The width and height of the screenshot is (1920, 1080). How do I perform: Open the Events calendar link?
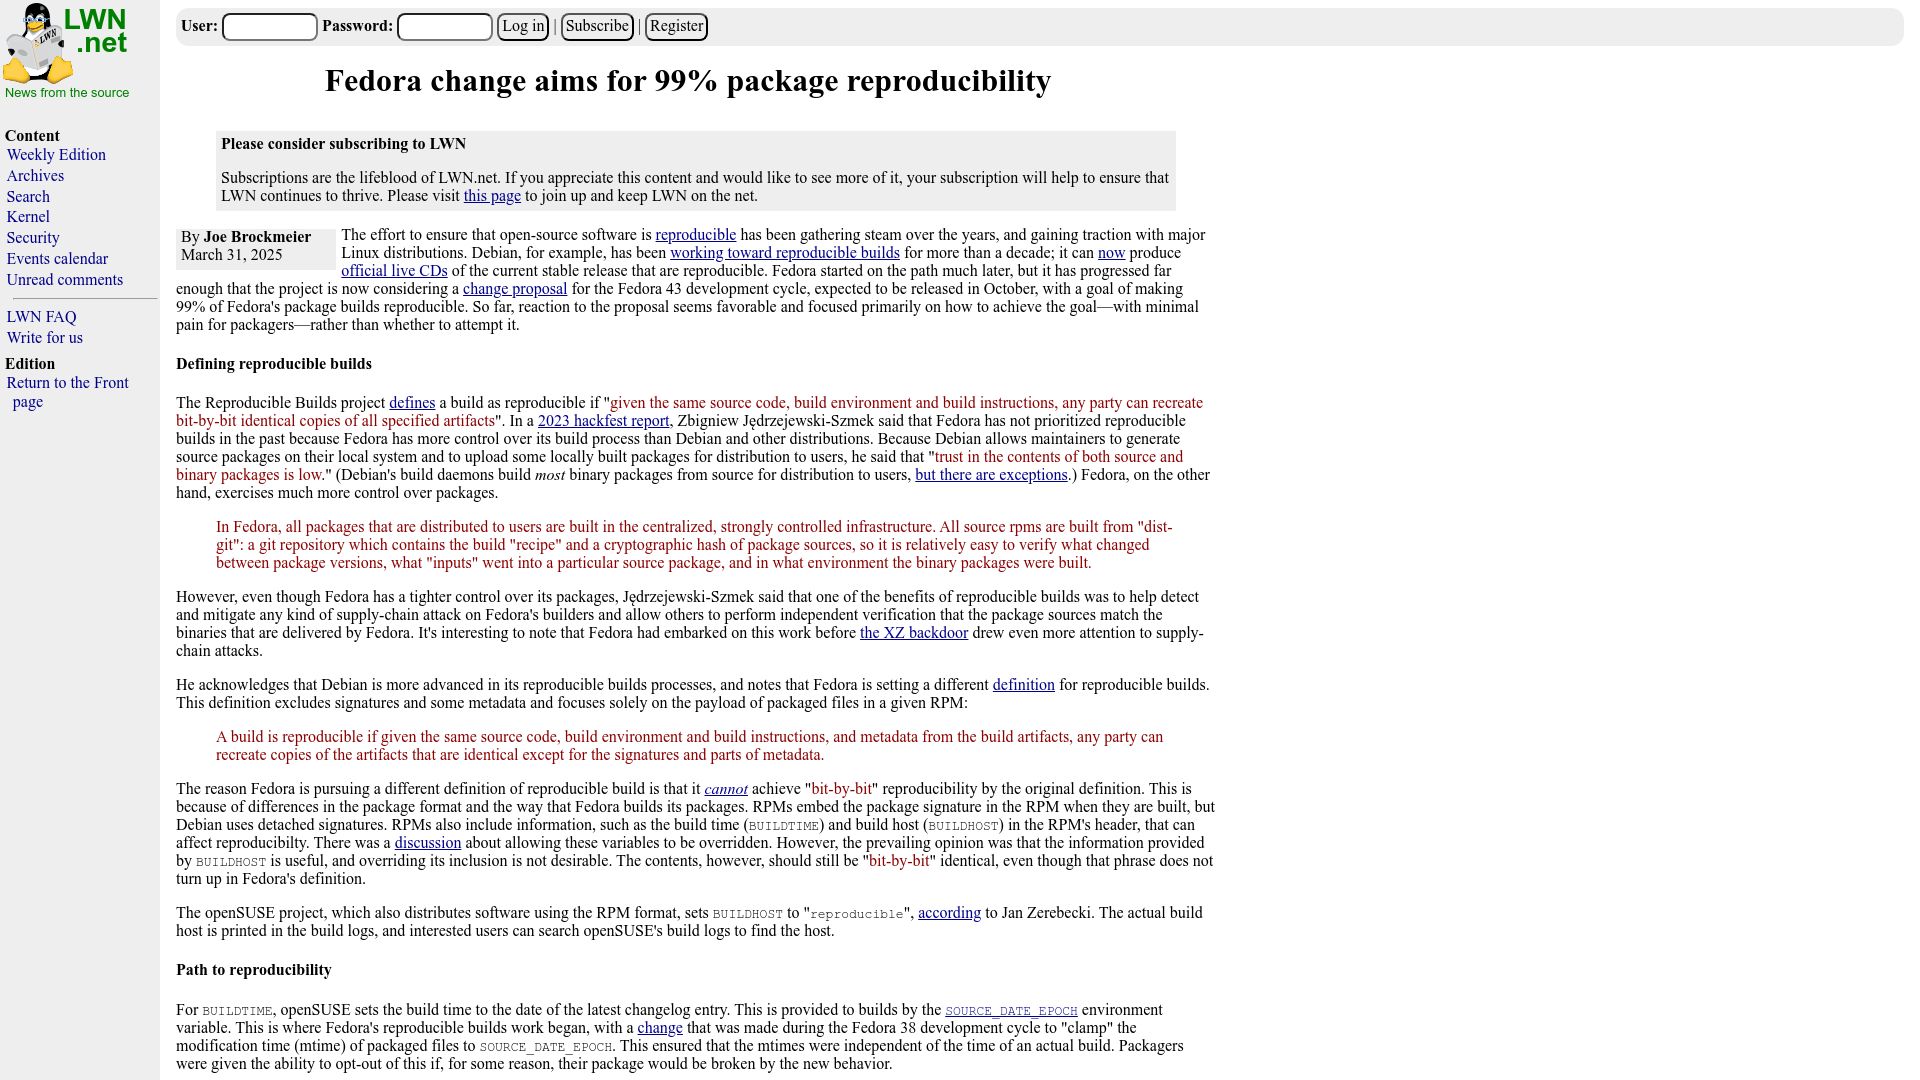[57, 259]
